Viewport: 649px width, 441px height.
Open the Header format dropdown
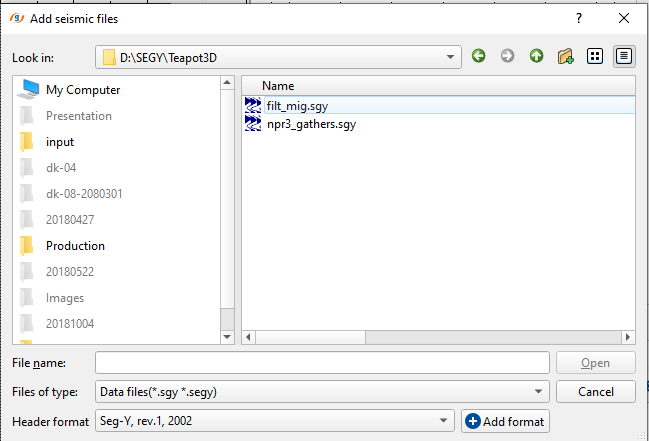point(275,421)
